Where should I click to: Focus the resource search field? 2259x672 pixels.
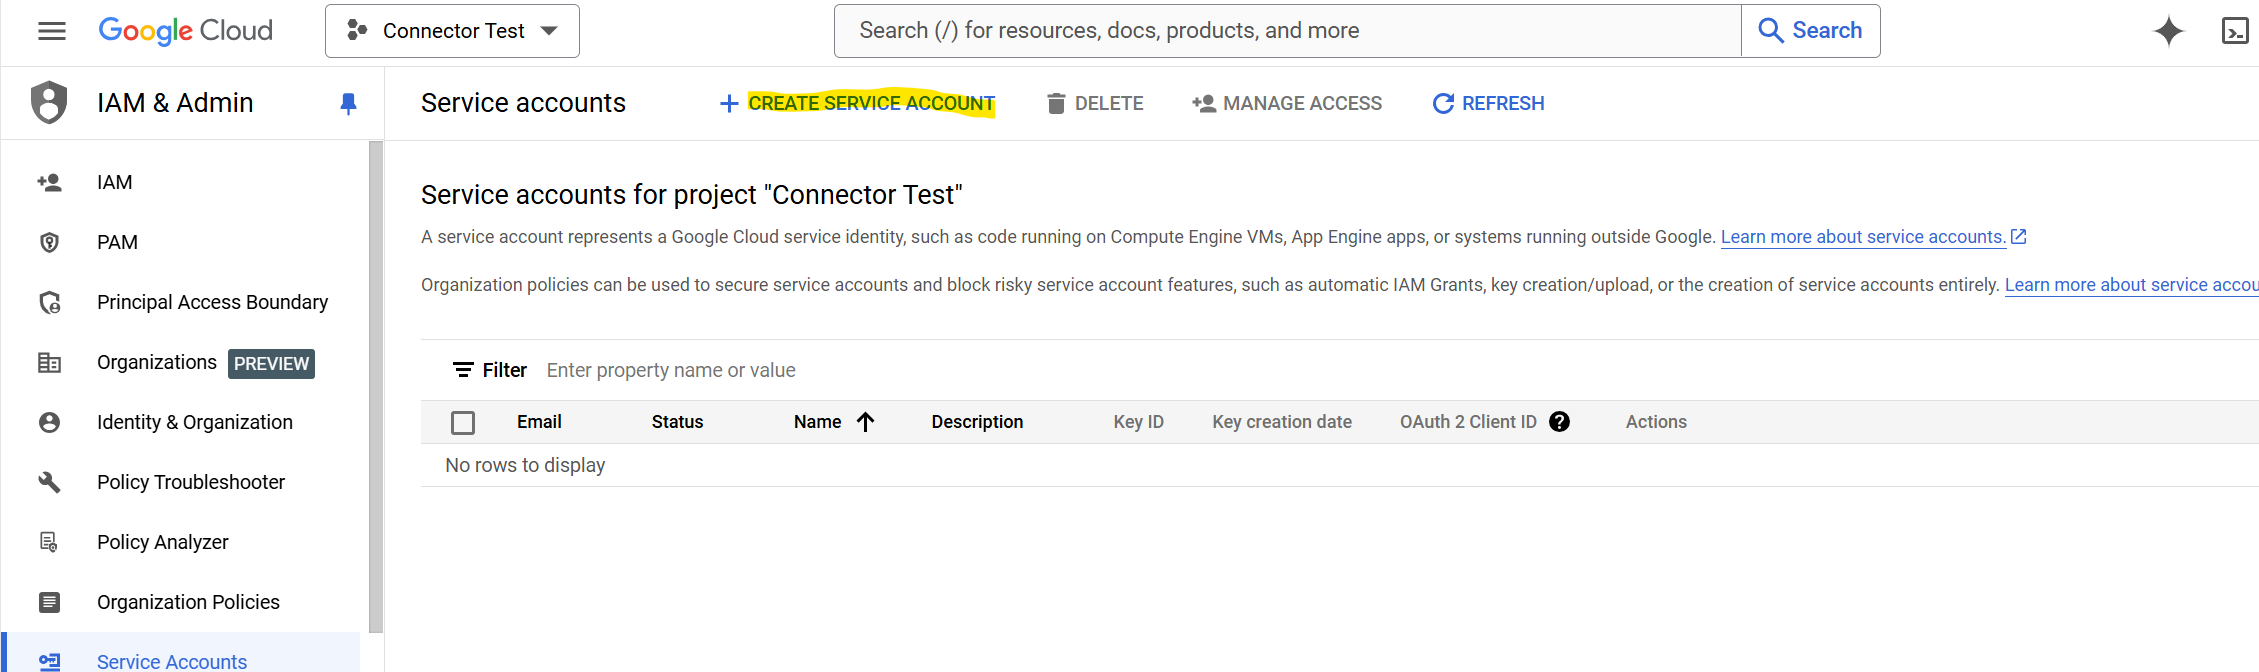[x=1288, y=31]
